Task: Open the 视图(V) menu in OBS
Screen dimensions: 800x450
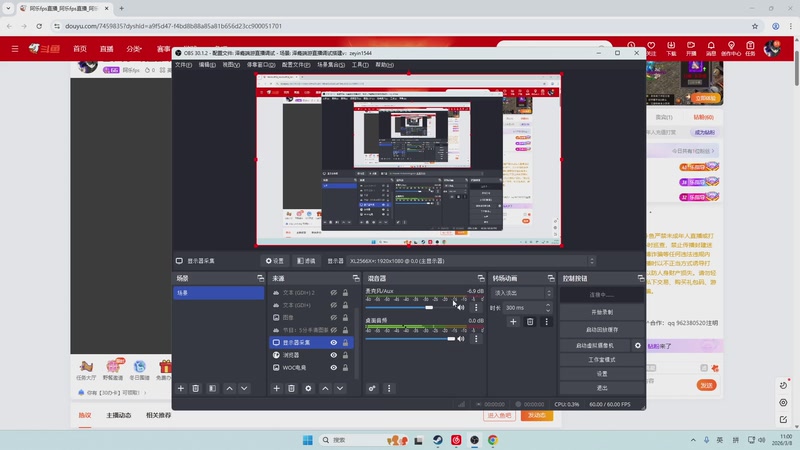Action: coord(231,65)
